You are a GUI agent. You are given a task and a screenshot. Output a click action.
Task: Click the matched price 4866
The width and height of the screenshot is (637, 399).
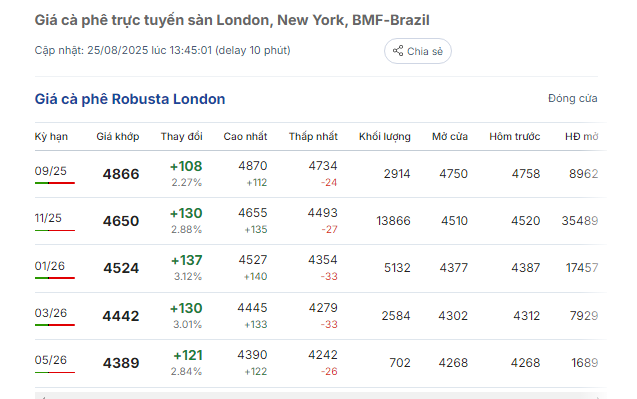point(121,174)
